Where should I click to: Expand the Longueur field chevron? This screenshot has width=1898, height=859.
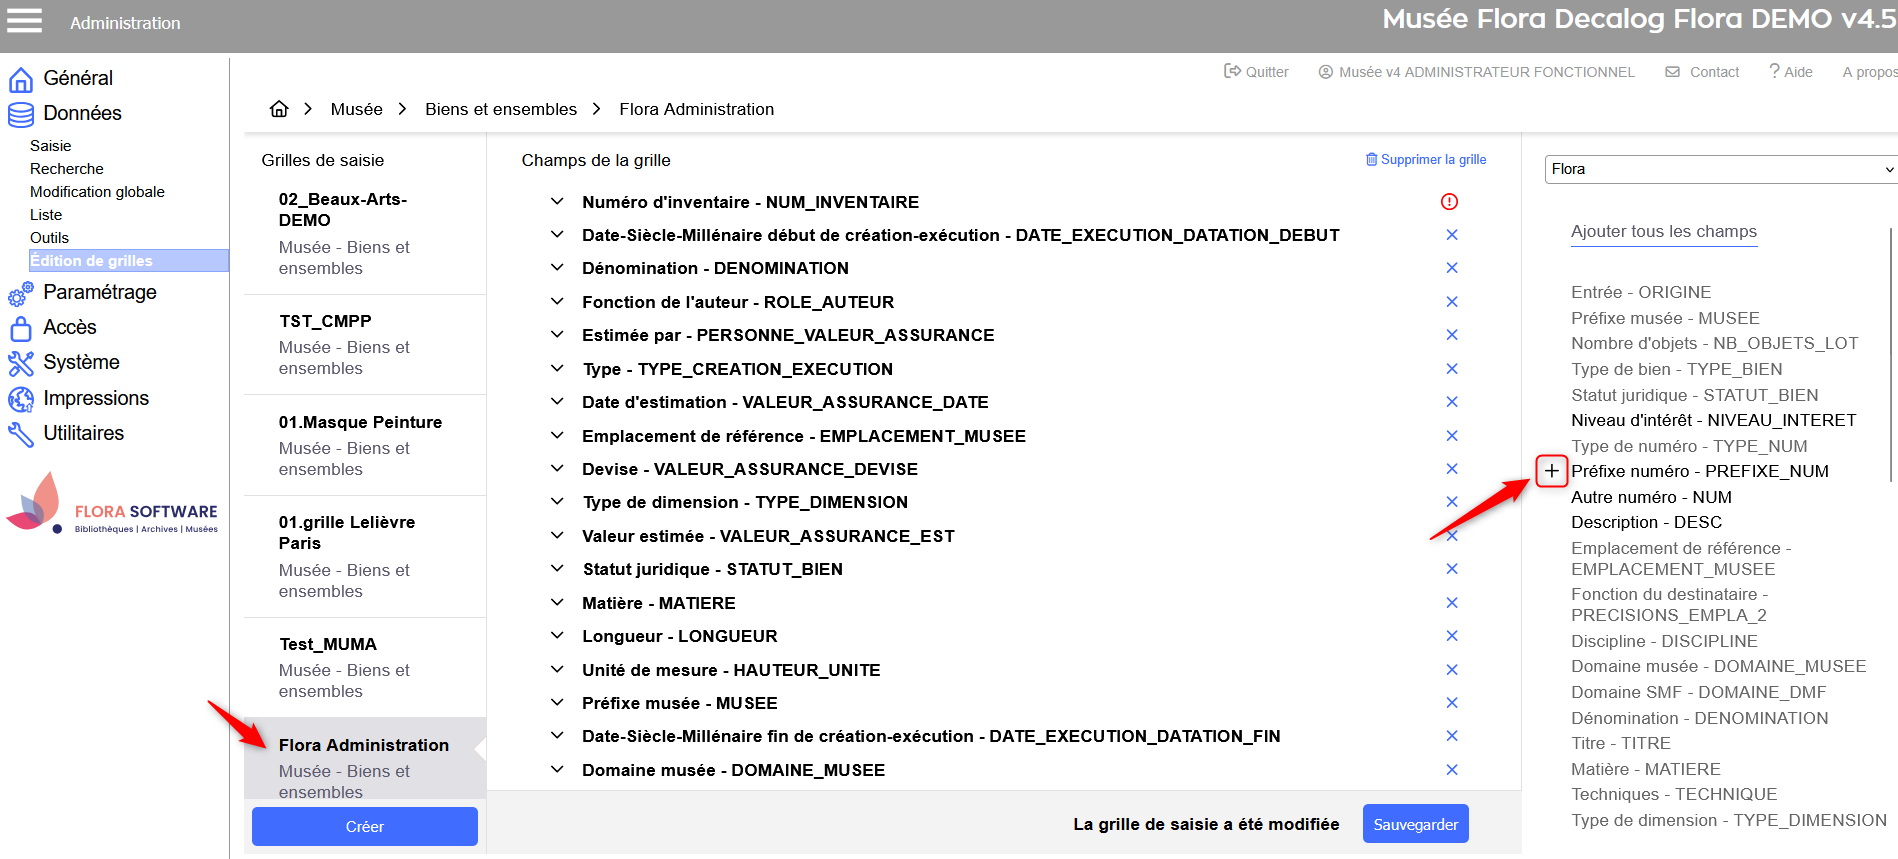[x=557, y=636]
